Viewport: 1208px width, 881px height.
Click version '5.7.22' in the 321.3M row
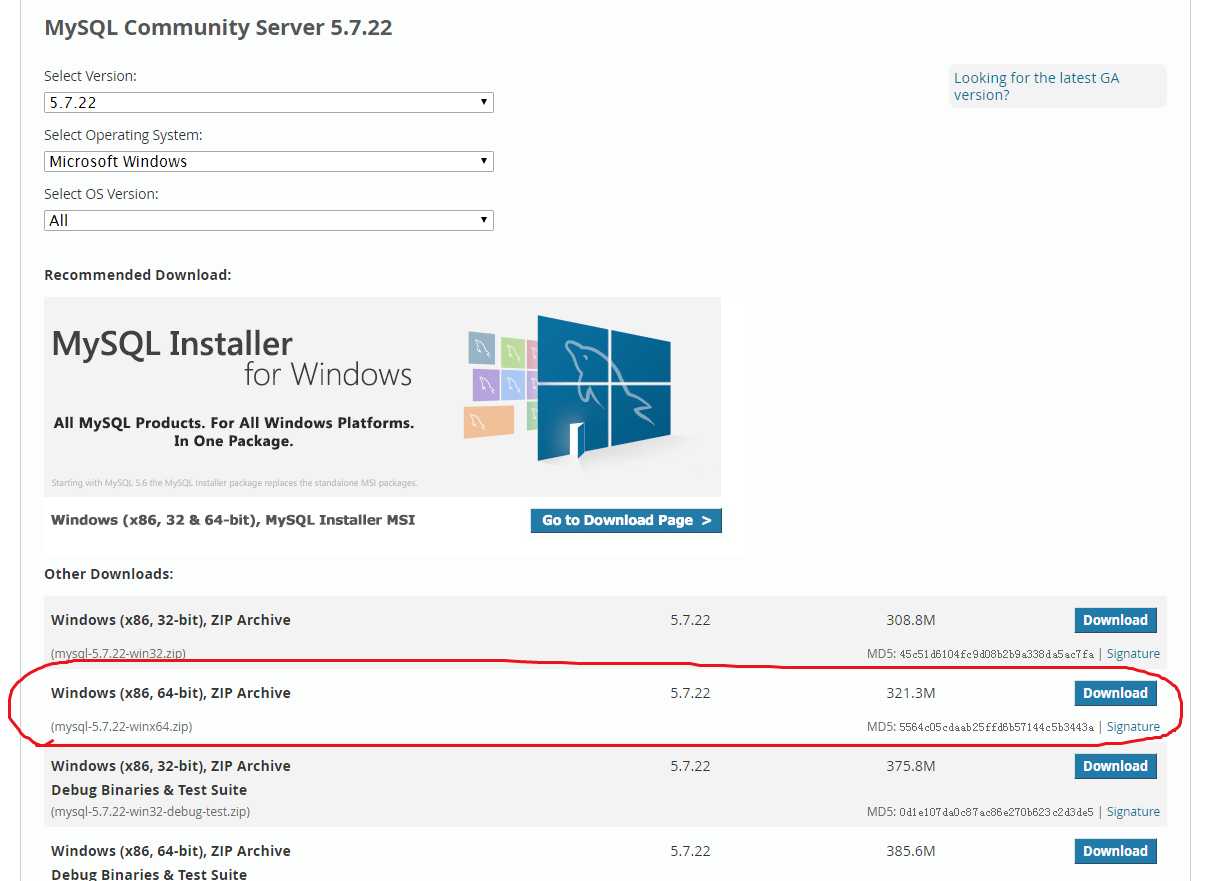click(690, 693)
